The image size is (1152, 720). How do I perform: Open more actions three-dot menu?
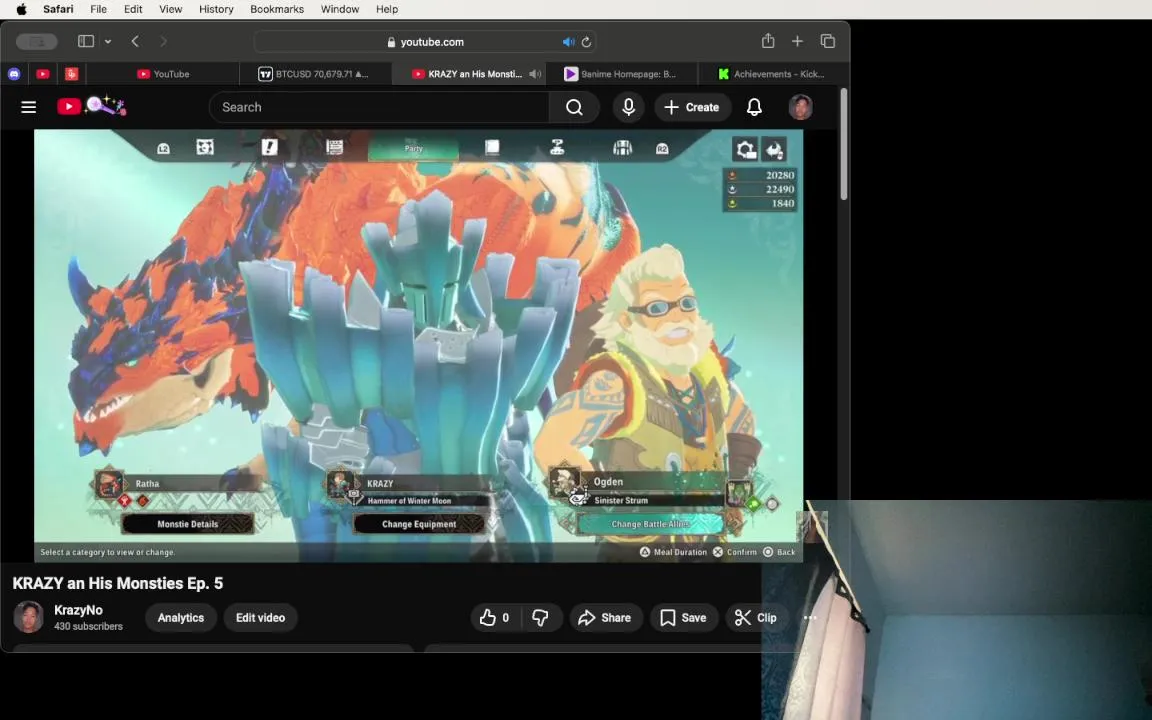(x=810, y=618)
